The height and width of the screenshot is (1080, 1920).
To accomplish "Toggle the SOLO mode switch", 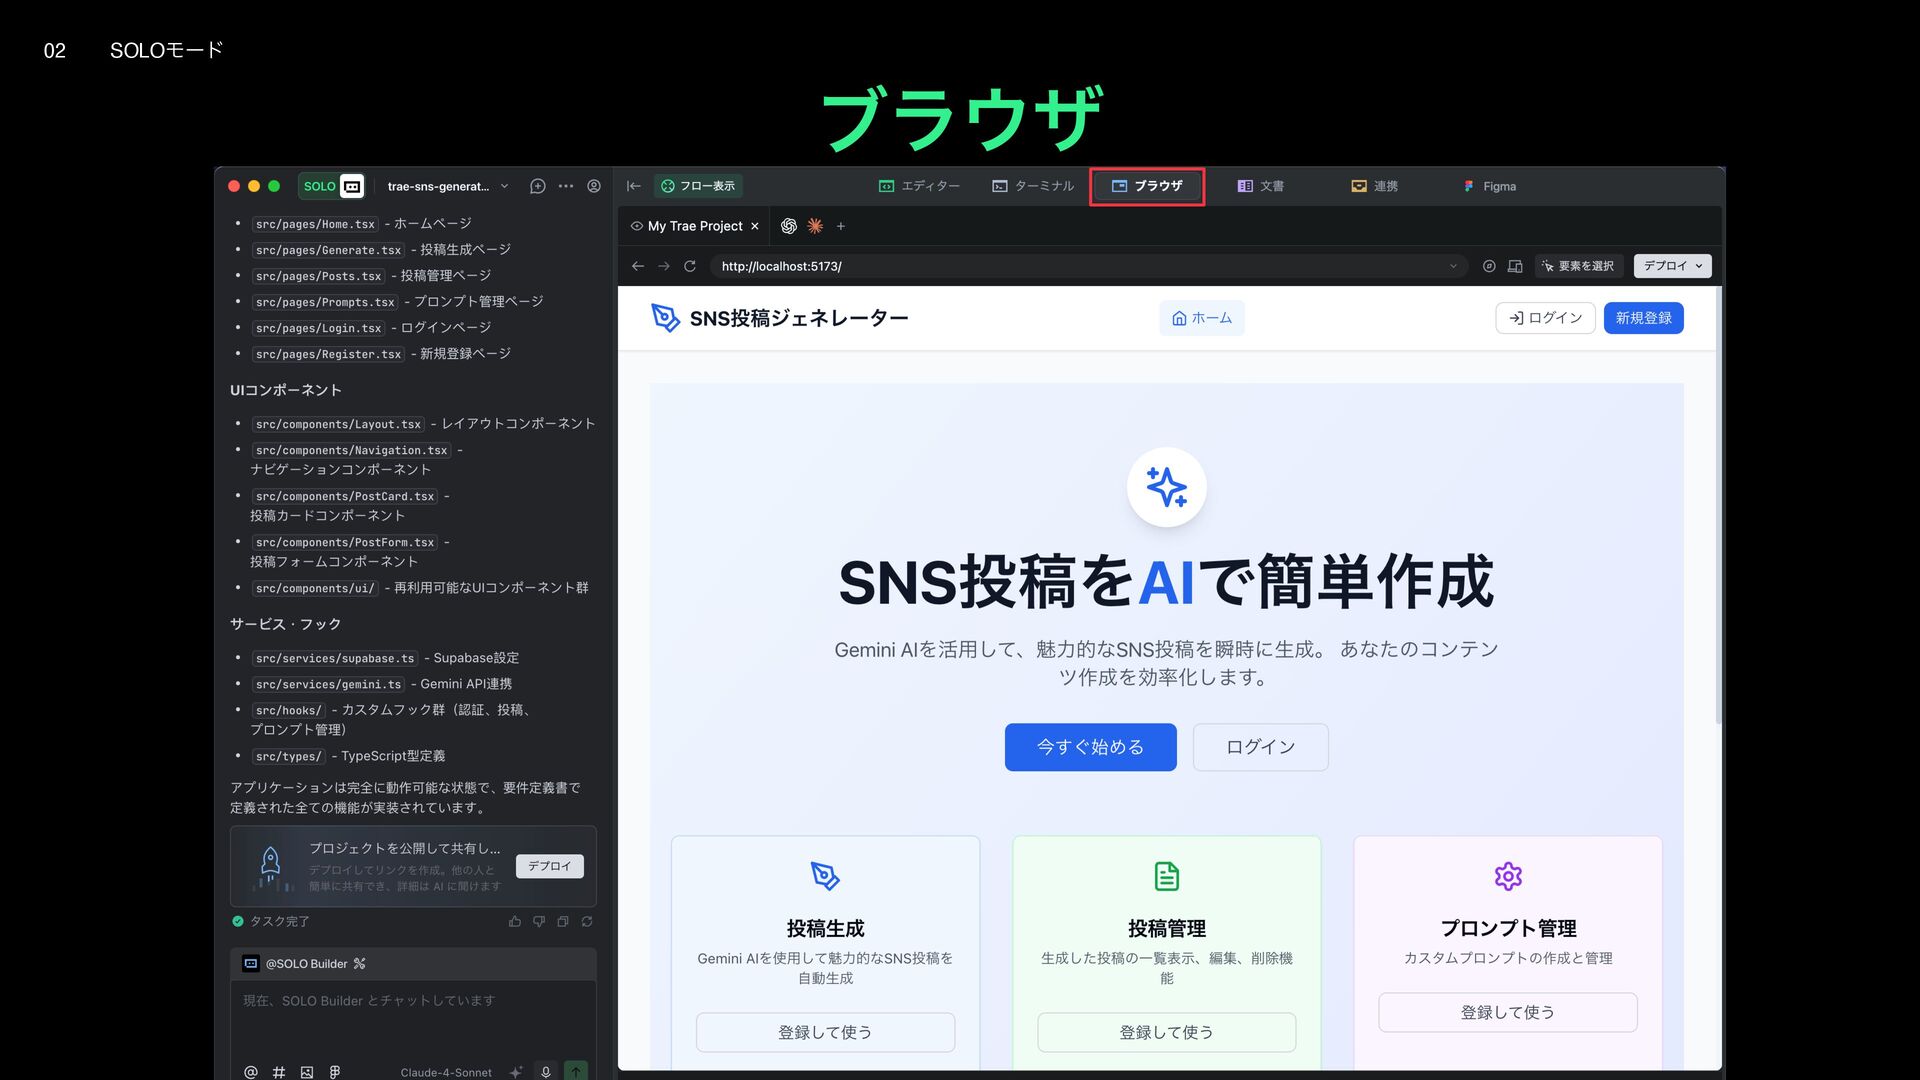I will point(331,186).
